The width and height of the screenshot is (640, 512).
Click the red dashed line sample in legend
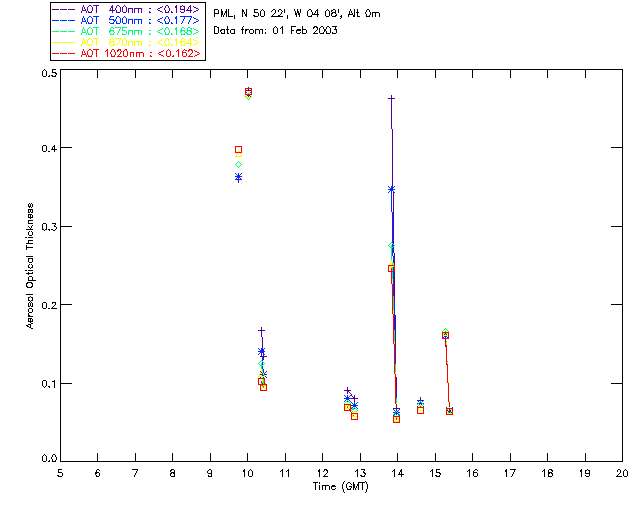(64, 53)
